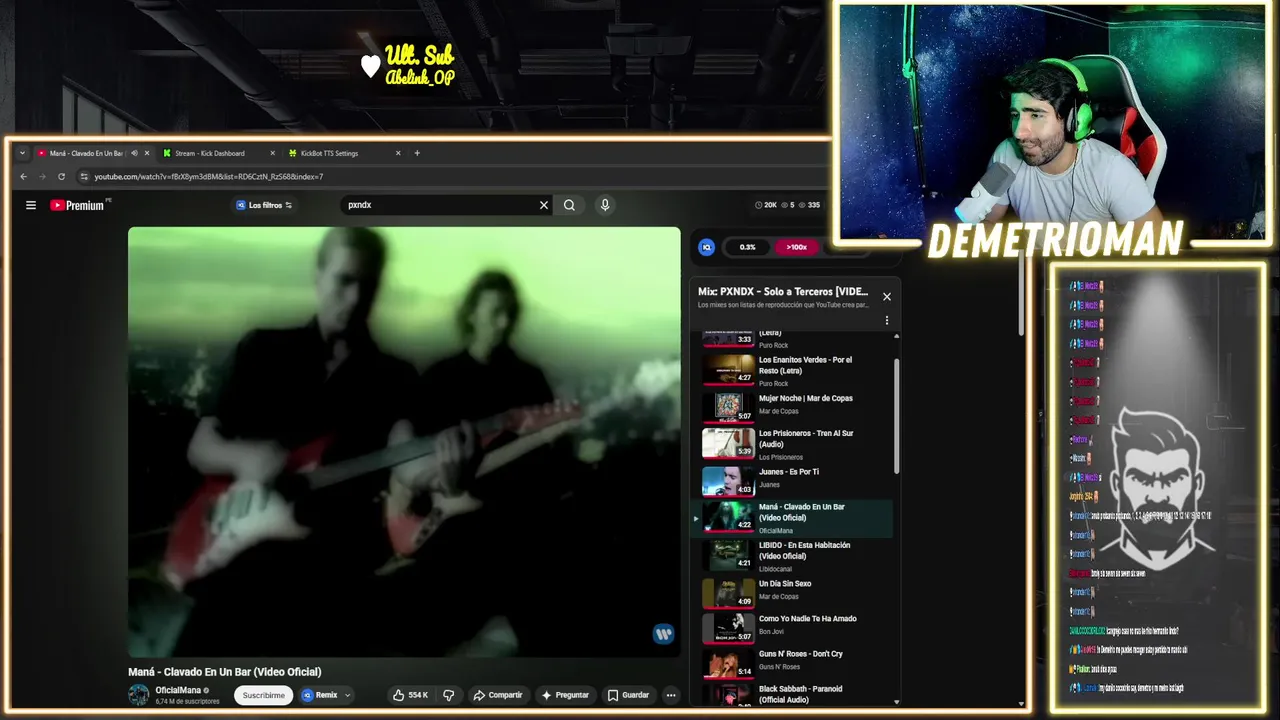
Task: Go to YouTube Premium home logo
Action: (x=78, y=205)
